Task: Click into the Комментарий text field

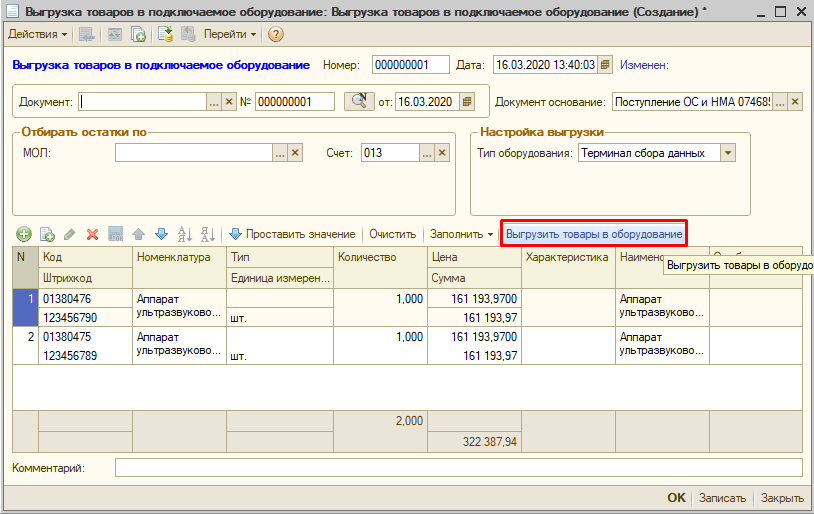Action: (458, 467)
